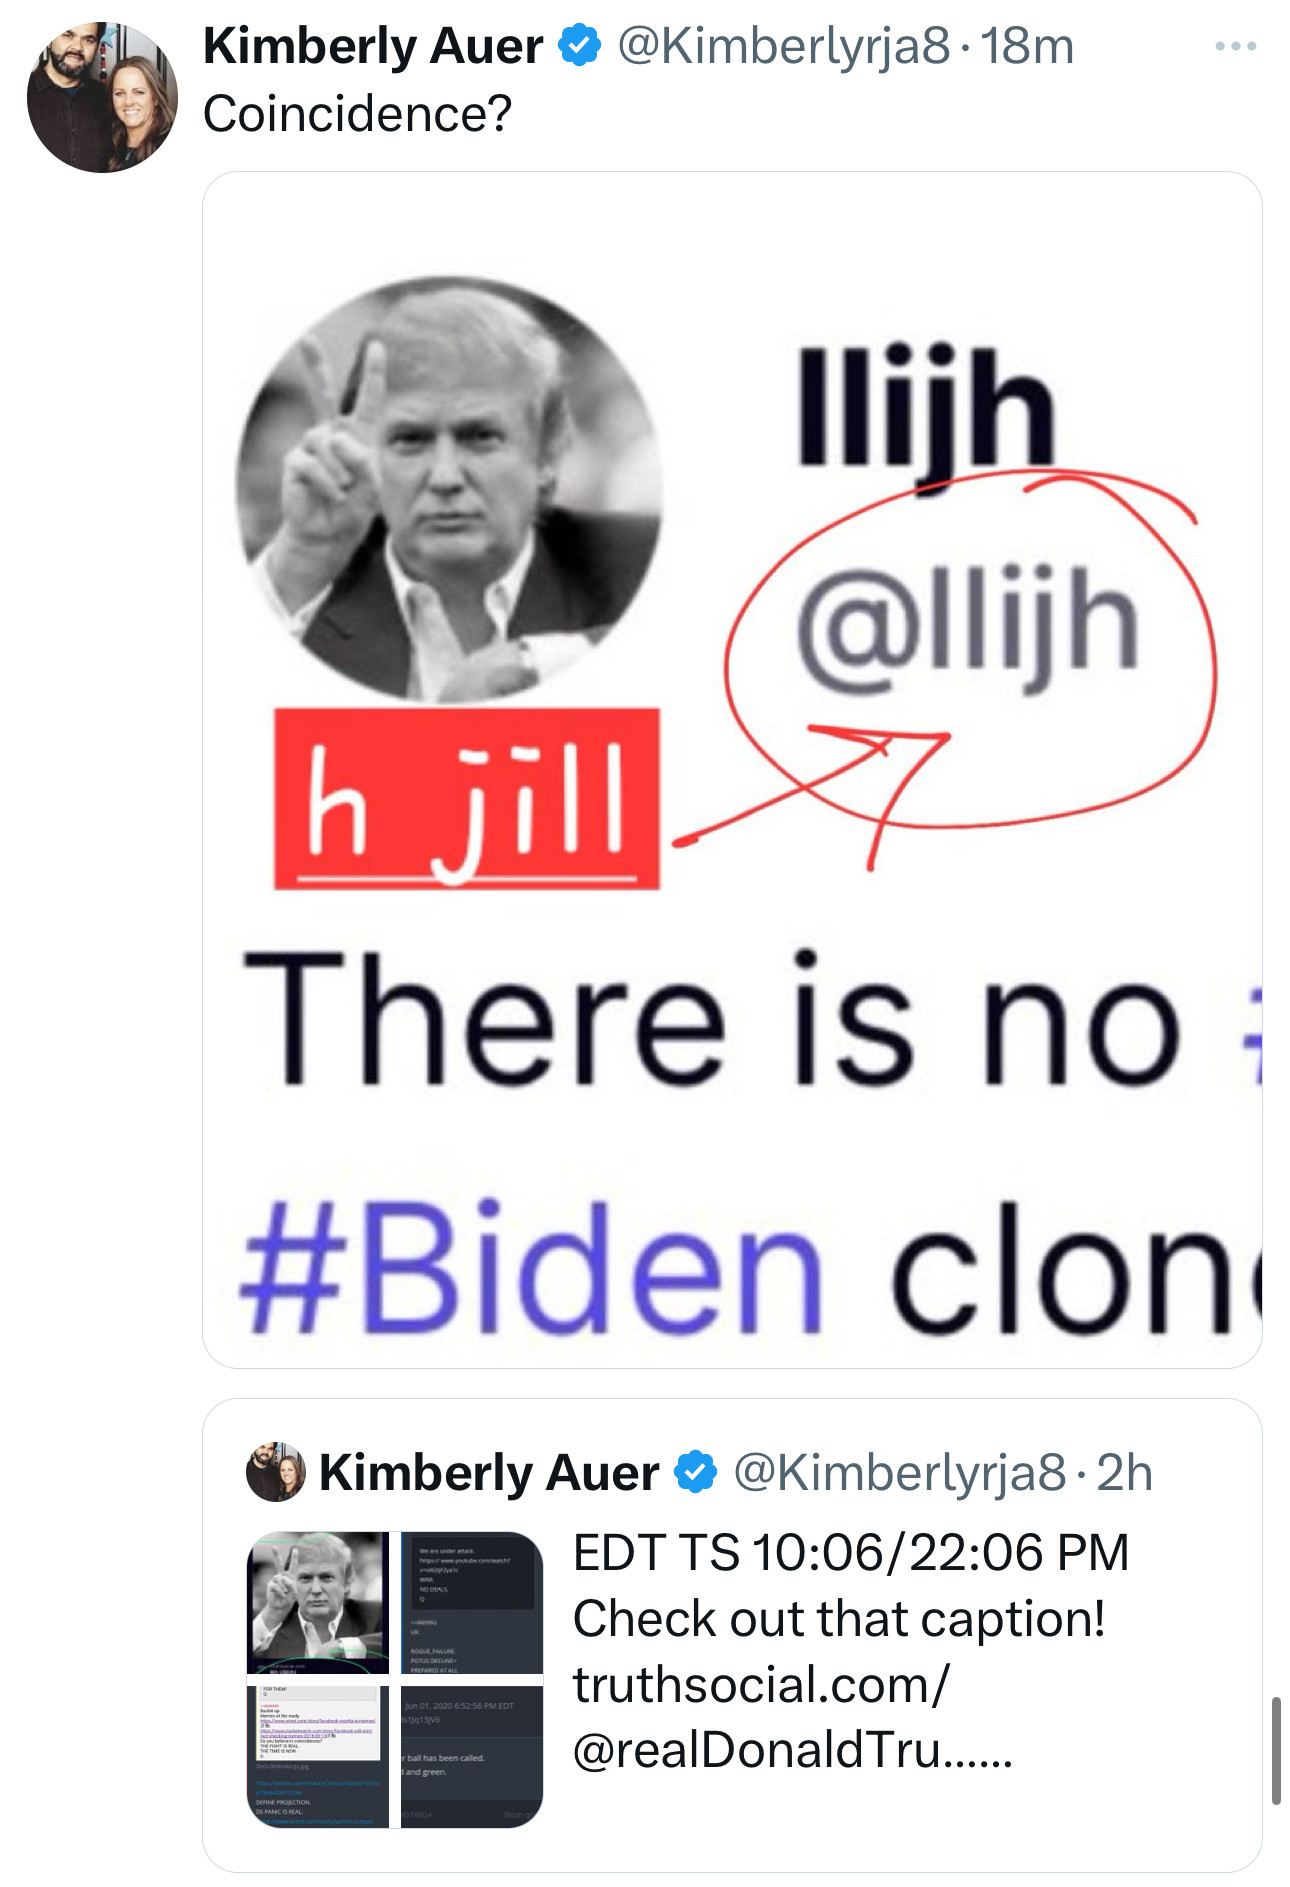Click the 2h timestamp in quoted tweet

pos(1125,1472)
